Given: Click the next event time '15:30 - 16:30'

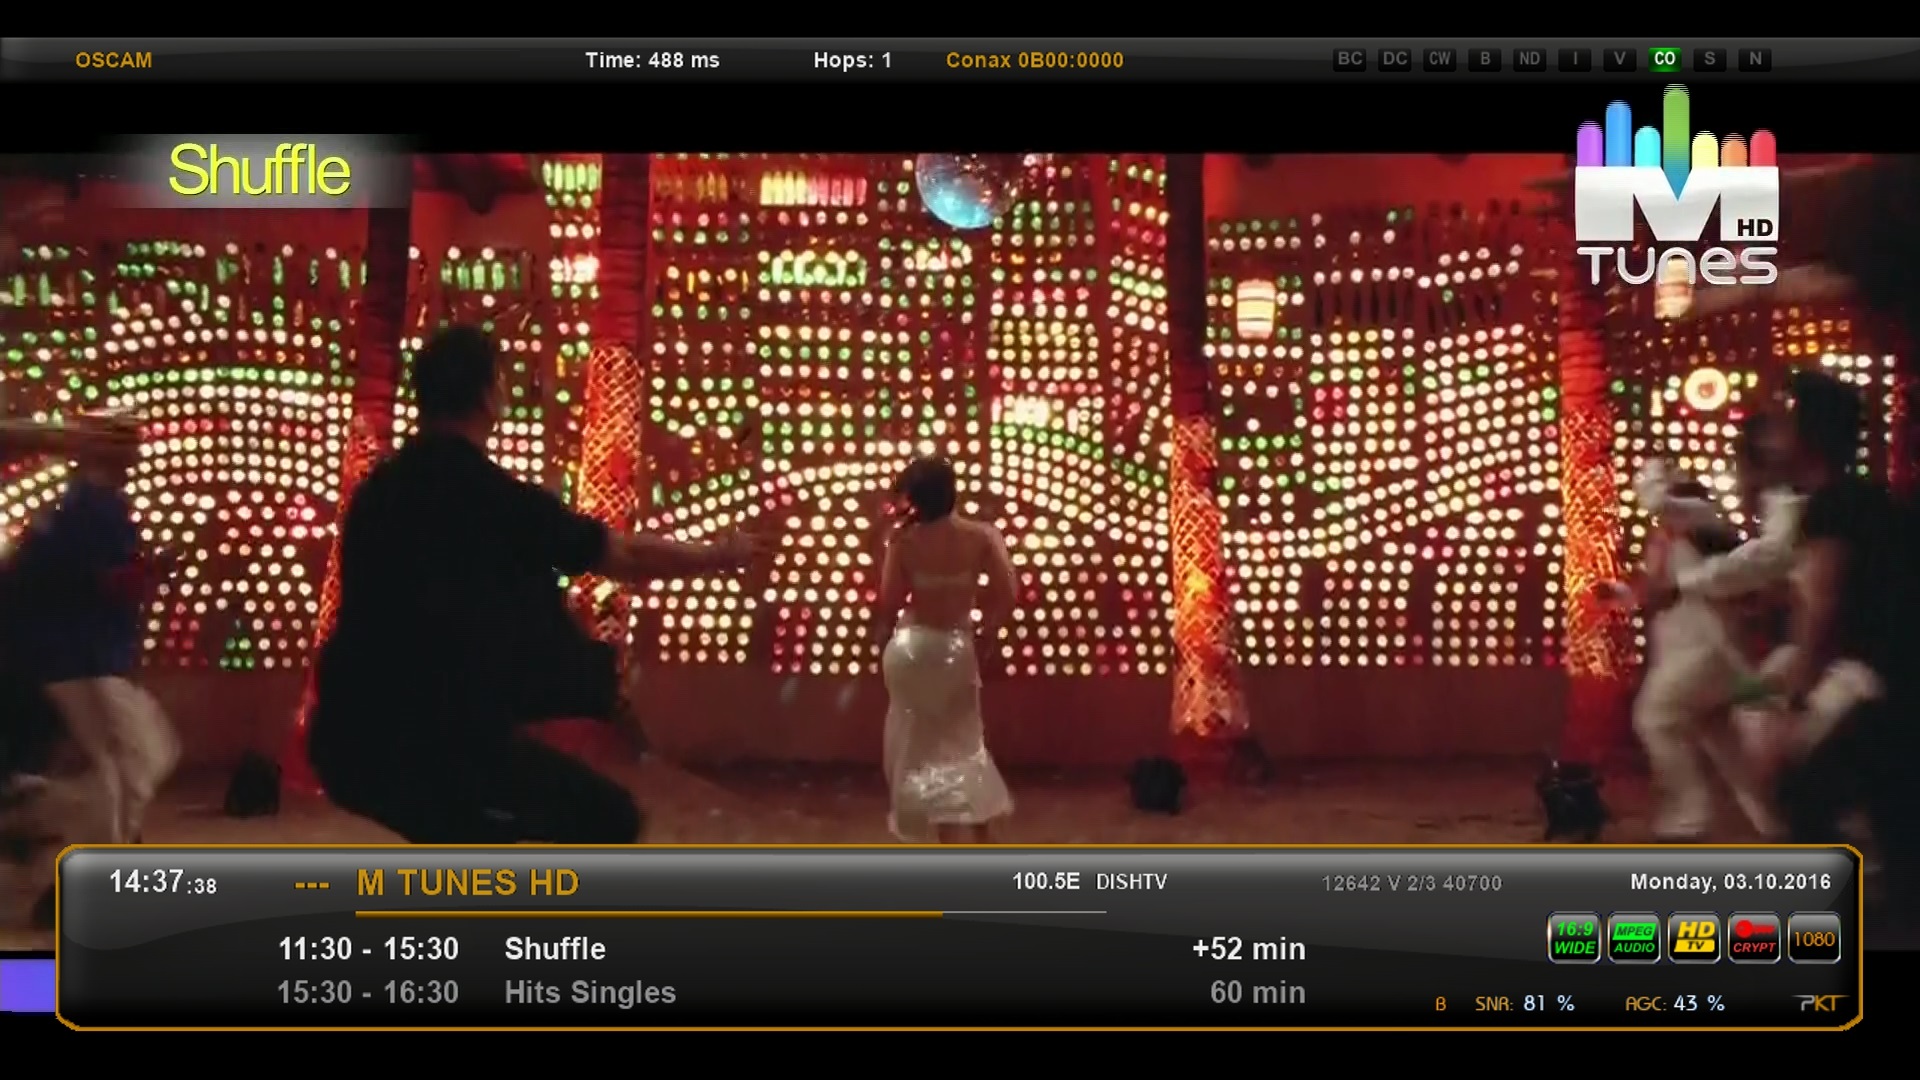Looking at the screenshot, I should click(368, 992).
